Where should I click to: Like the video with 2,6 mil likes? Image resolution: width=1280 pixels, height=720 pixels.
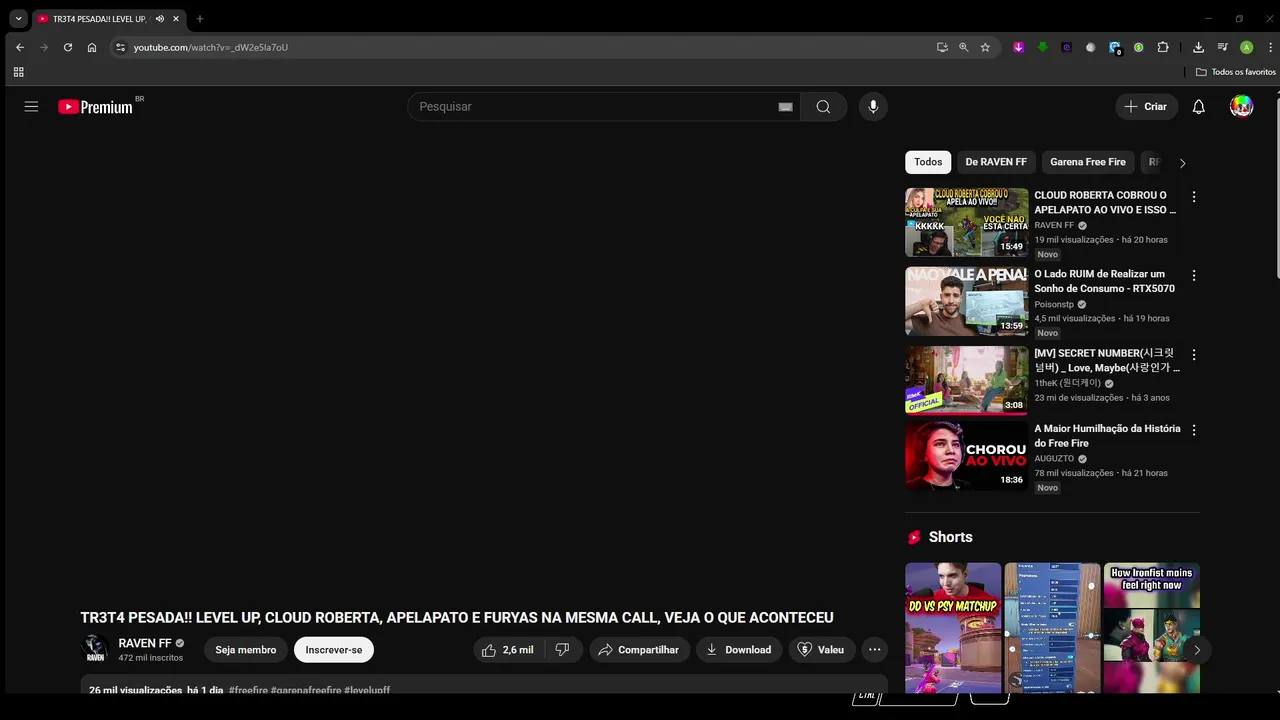tap(508, 650)
